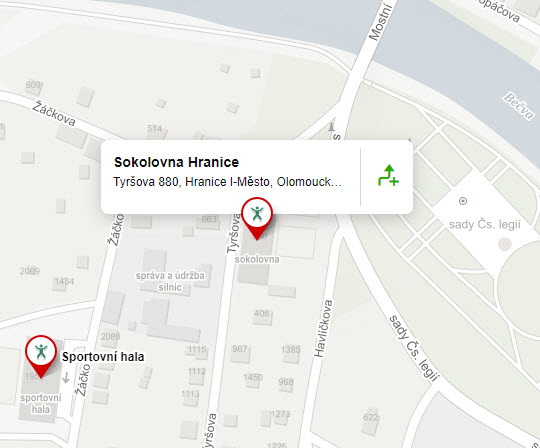The height and width of the screenshot is (448, 540).
Task: Click the Havlíčkova street label
Action: pyautogui.click(x=323, y=328)
